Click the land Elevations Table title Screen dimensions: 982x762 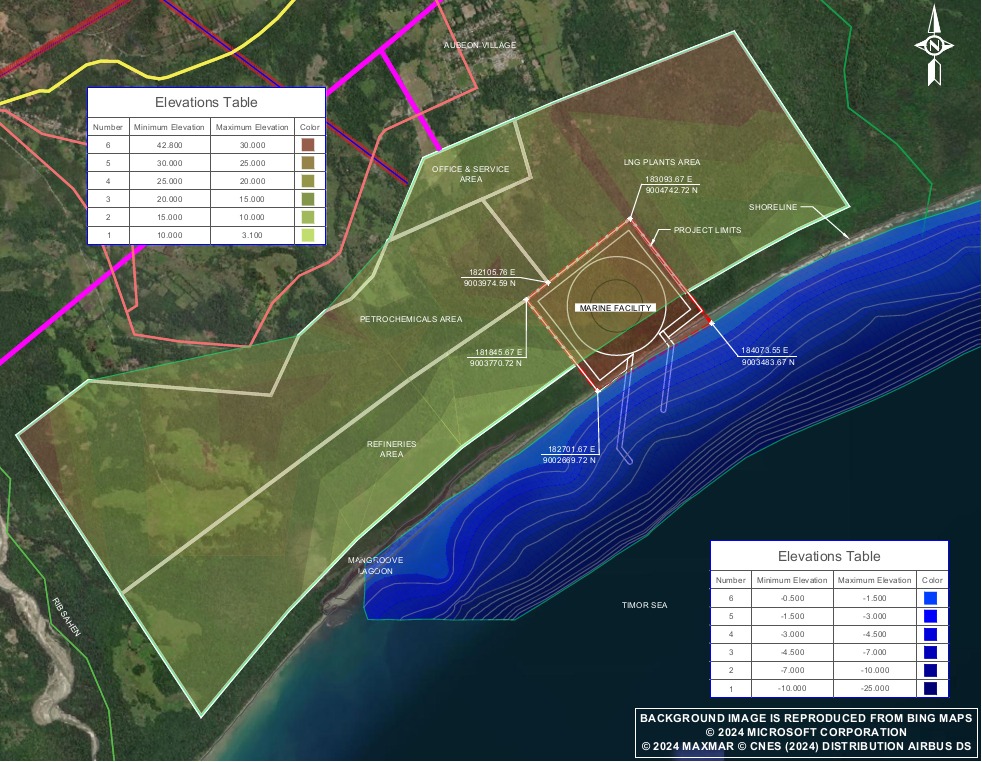click(206, 102)
